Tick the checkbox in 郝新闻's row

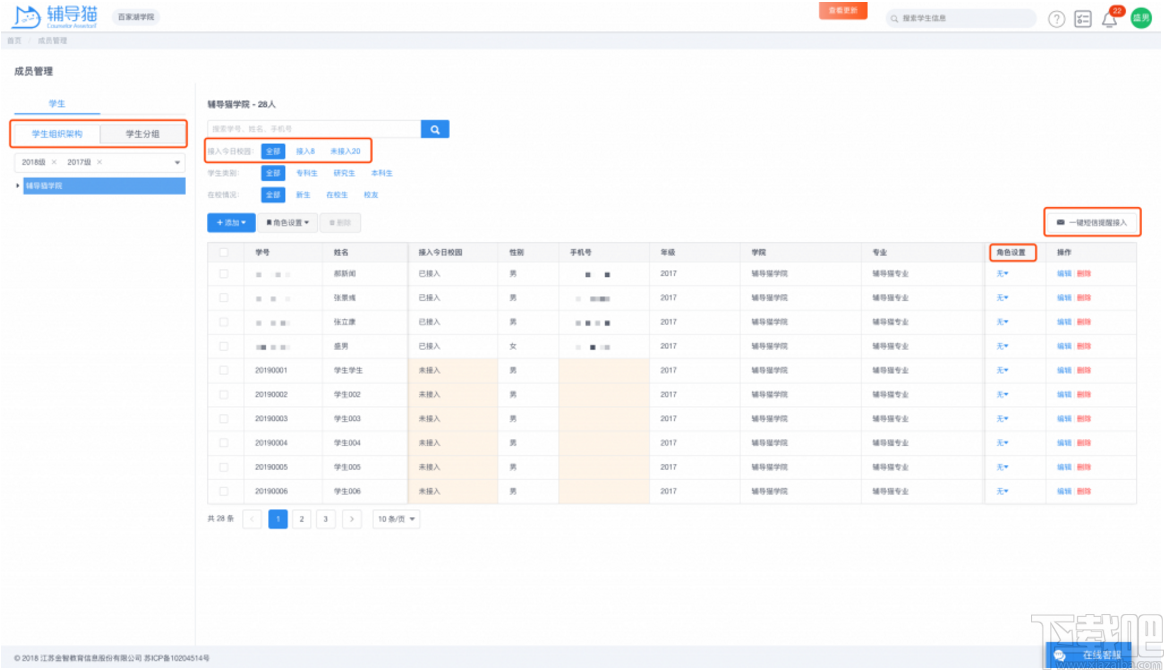point(224,273)
